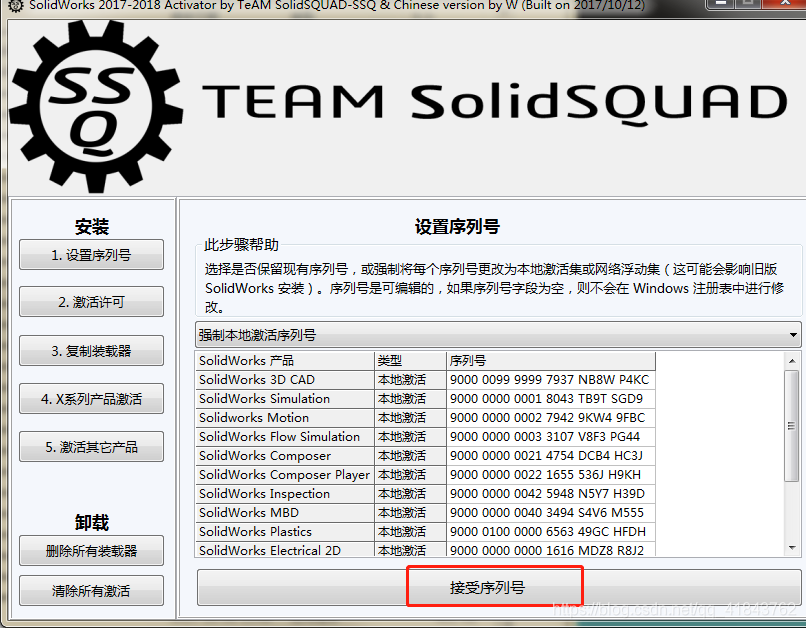Open step 4. X系列产品激活
Viewport: 806px width, 628px height.
point(91,398)
